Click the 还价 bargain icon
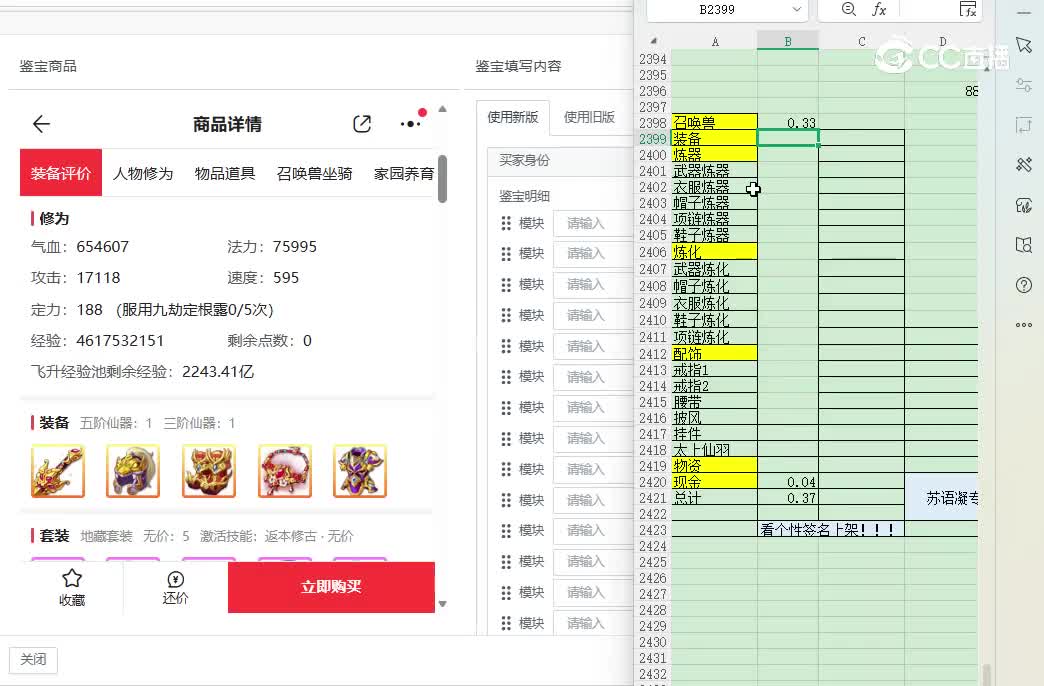1044x686 pixels. (x=175, y=579)
